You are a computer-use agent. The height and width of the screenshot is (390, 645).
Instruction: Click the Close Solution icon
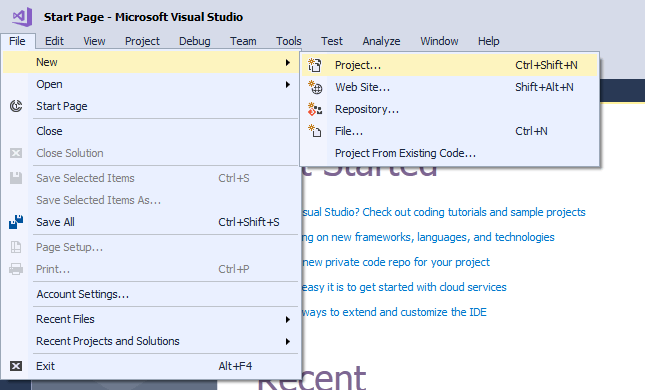tap(16, 153)
